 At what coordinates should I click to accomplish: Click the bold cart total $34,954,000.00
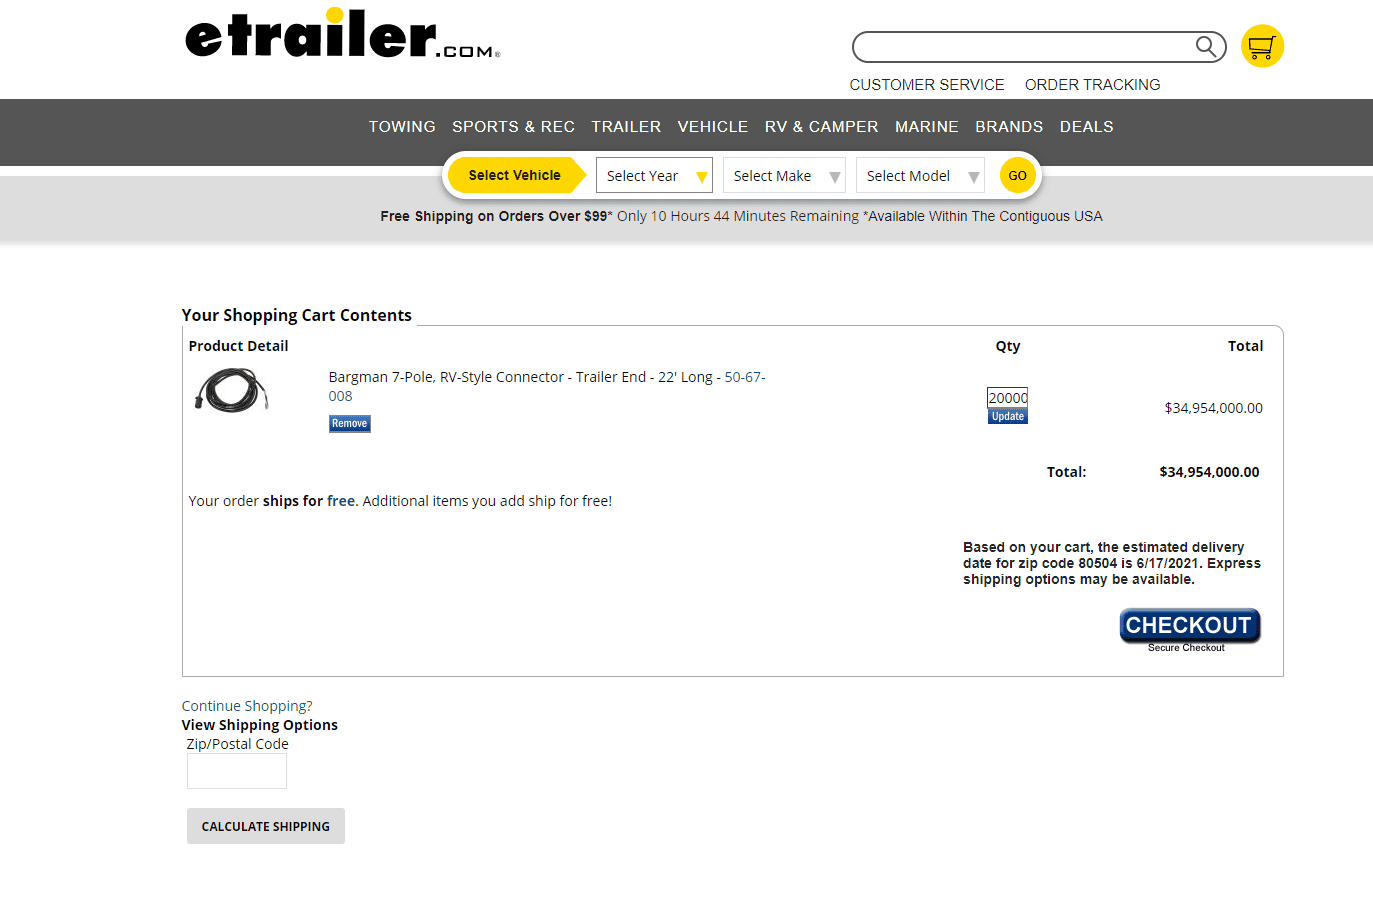(1209, 472)
